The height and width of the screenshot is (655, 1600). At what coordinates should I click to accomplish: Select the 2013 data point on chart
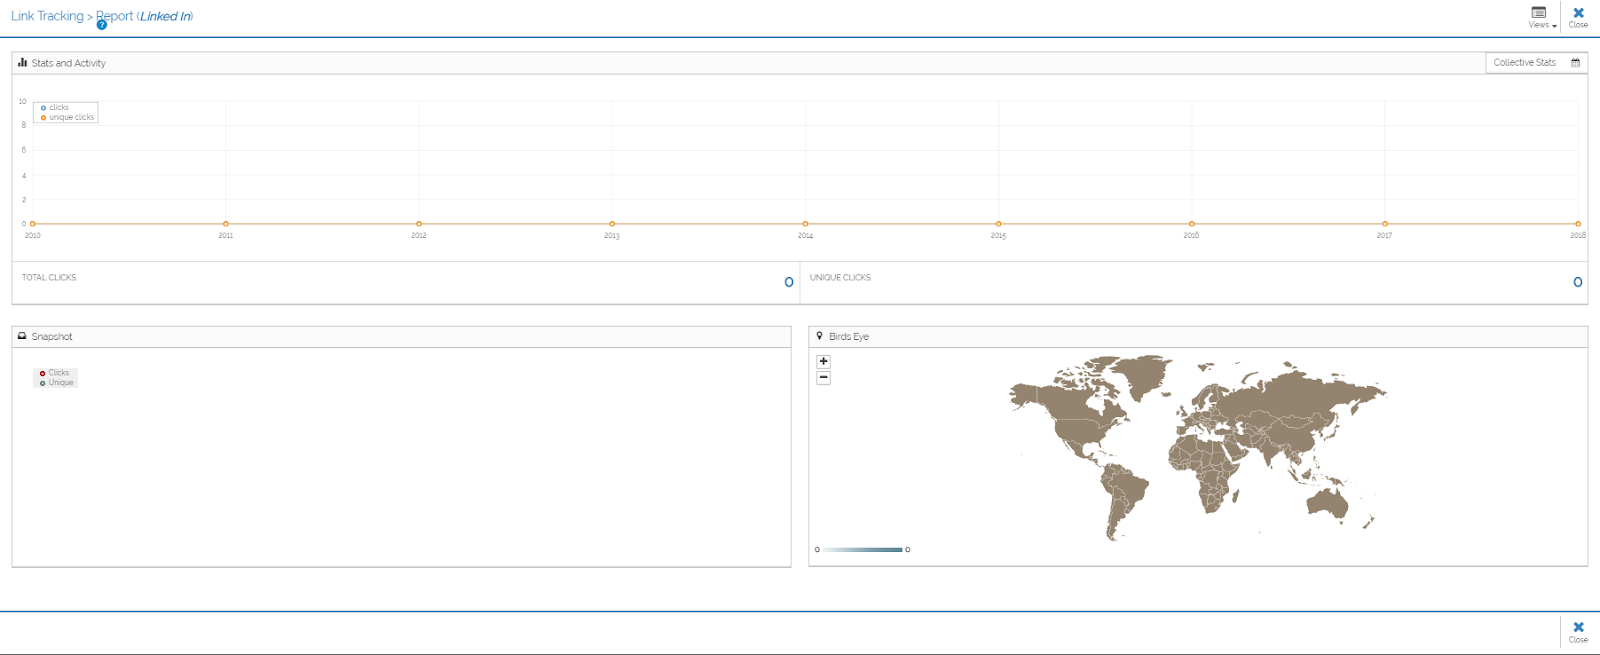612,224
